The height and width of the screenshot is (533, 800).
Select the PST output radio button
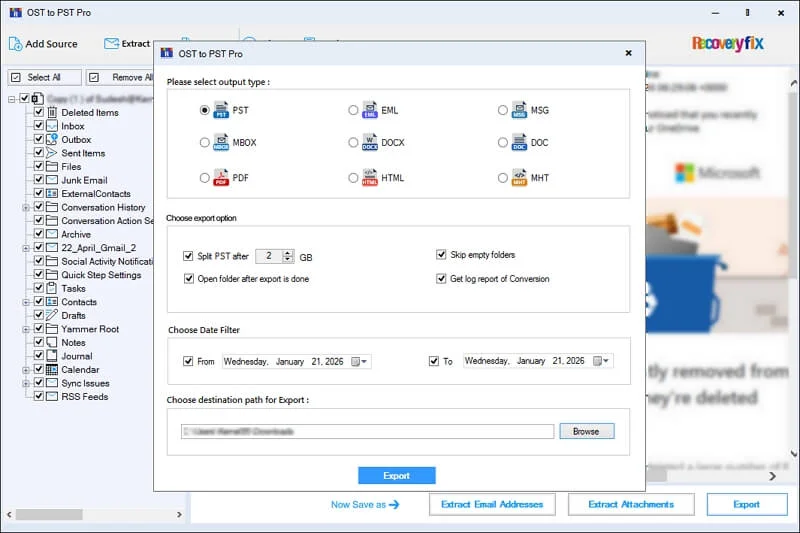tap(205, 110)
